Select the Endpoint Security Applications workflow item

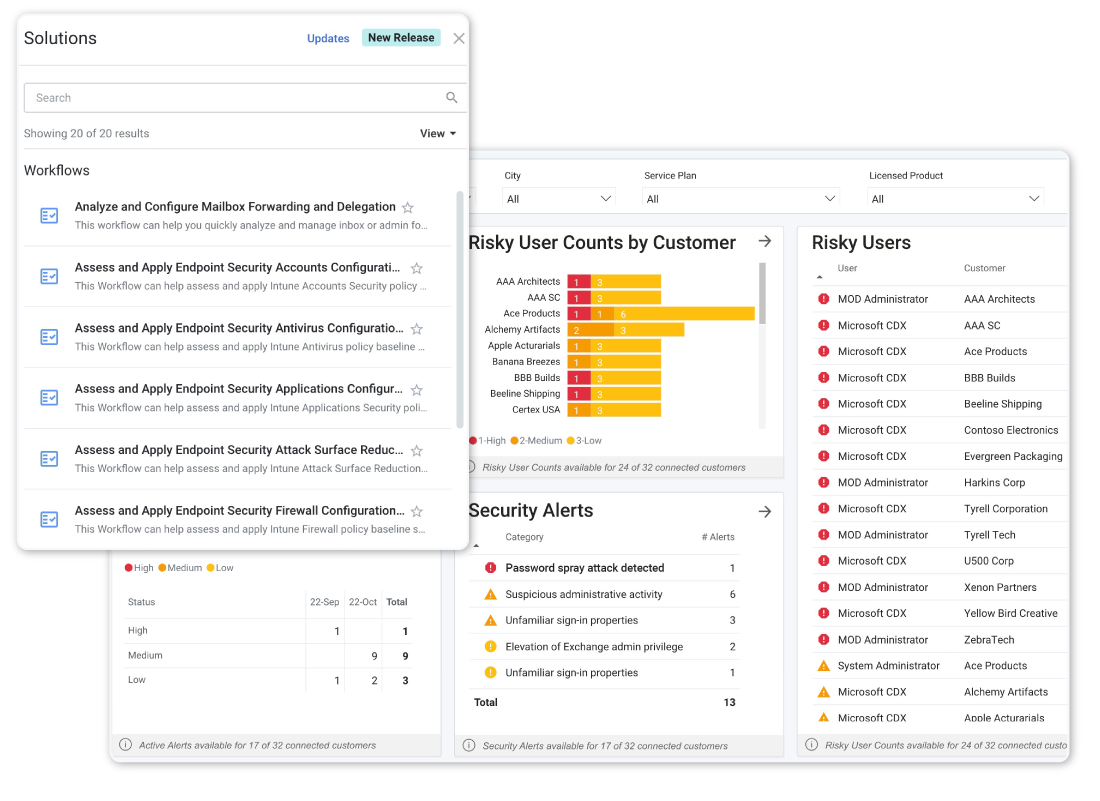[x=238, y=389]
